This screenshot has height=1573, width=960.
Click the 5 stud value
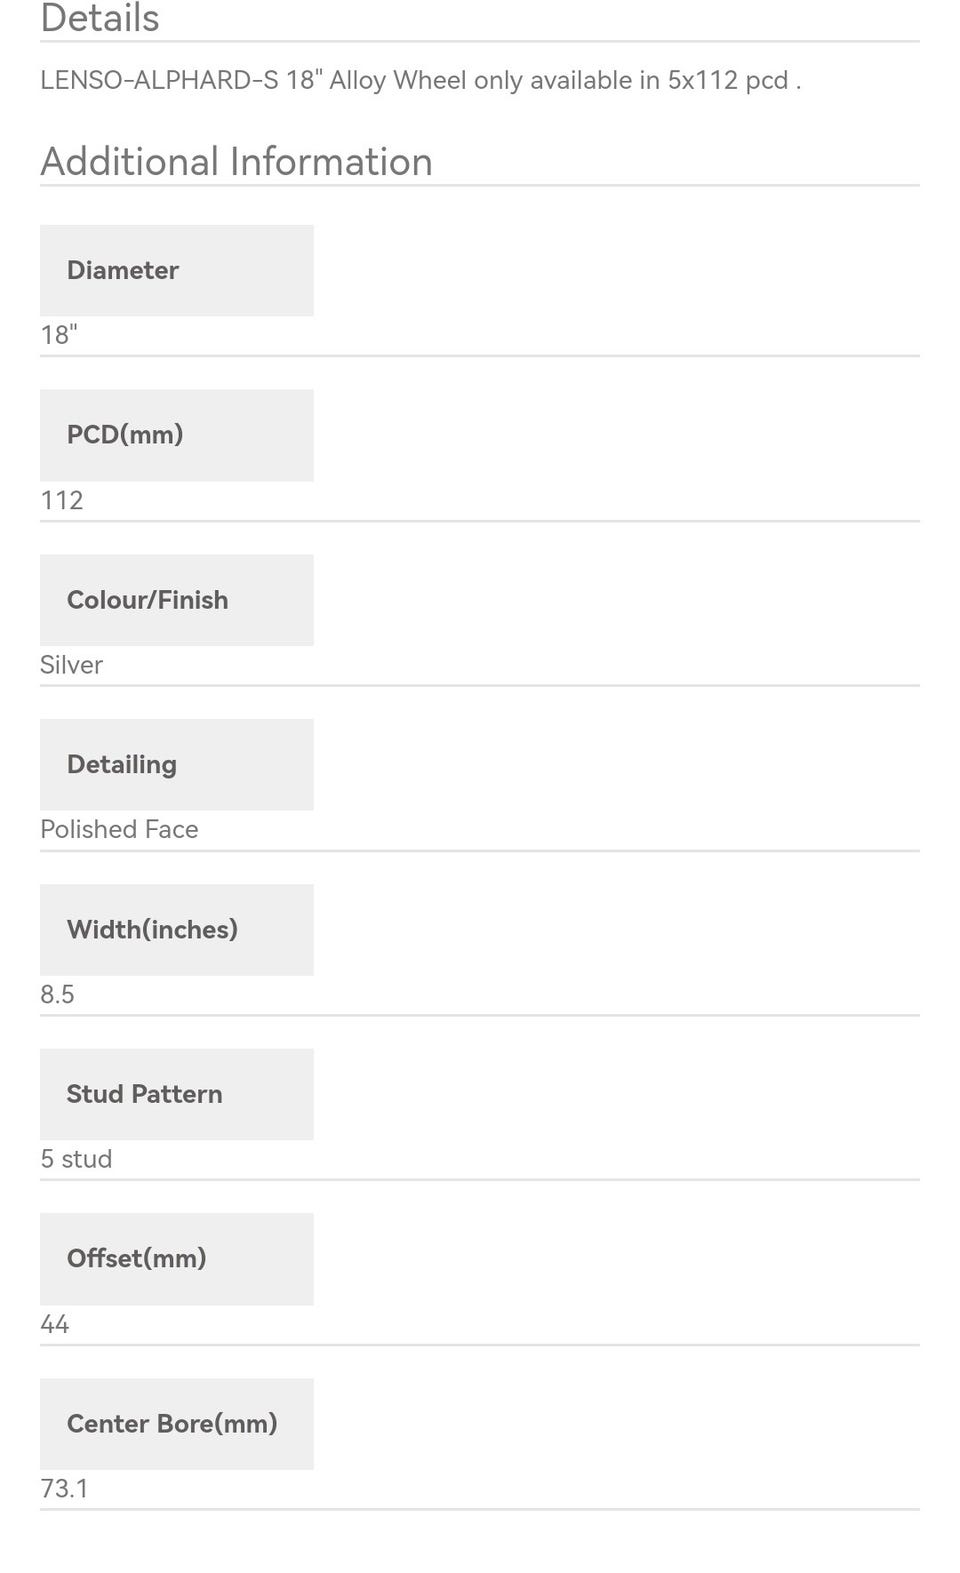[x=76, y=1159]
